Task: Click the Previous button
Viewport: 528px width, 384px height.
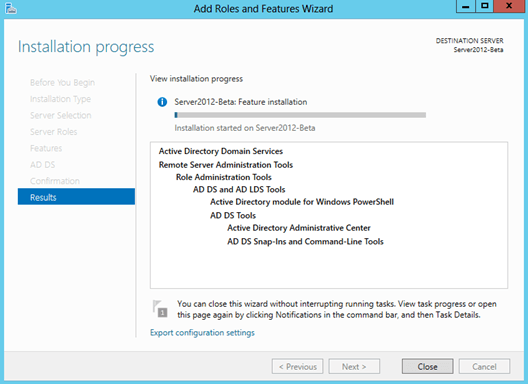Action: [x=298, y=366]
